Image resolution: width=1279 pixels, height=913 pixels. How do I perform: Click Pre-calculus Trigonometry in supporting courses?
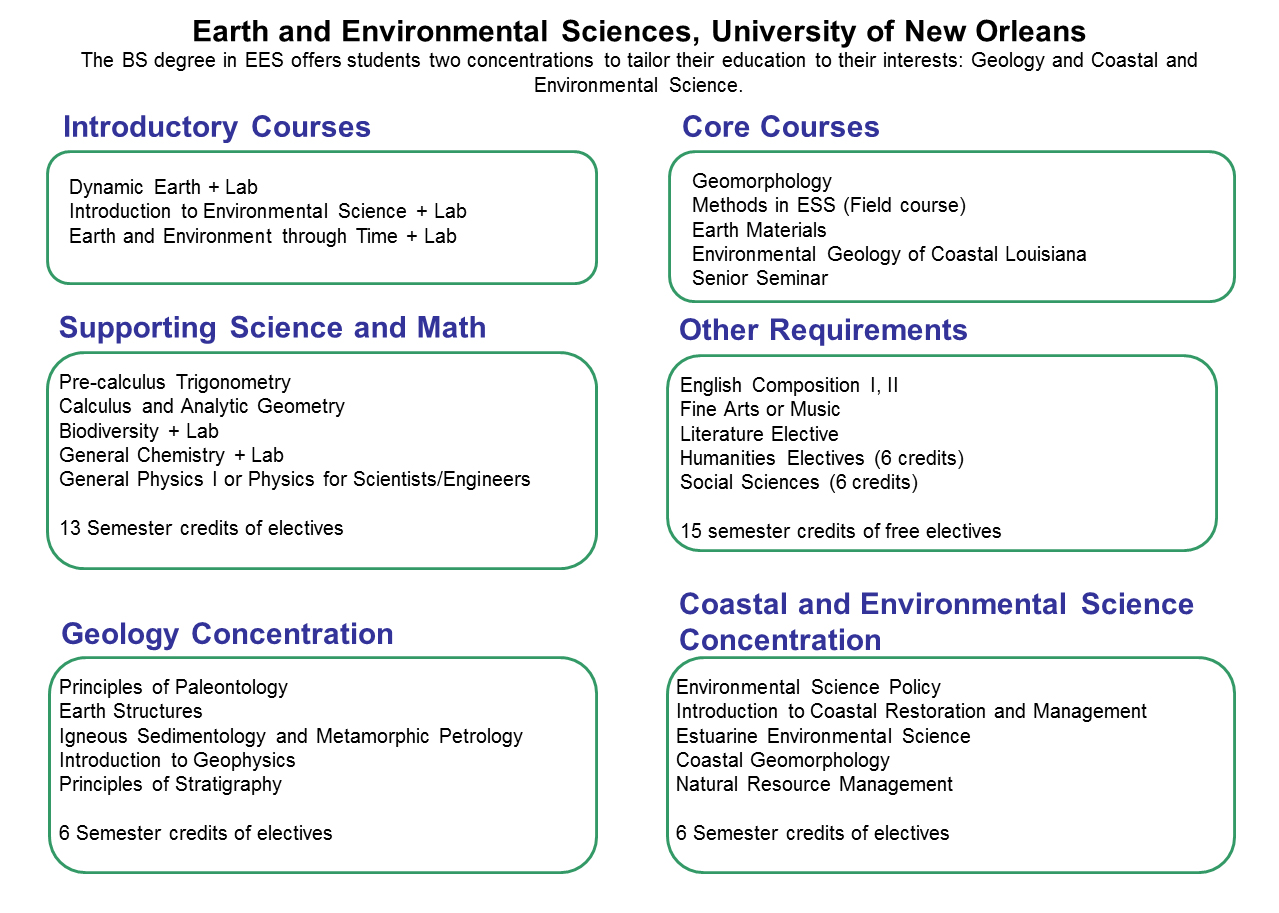(x=175, y=382)
